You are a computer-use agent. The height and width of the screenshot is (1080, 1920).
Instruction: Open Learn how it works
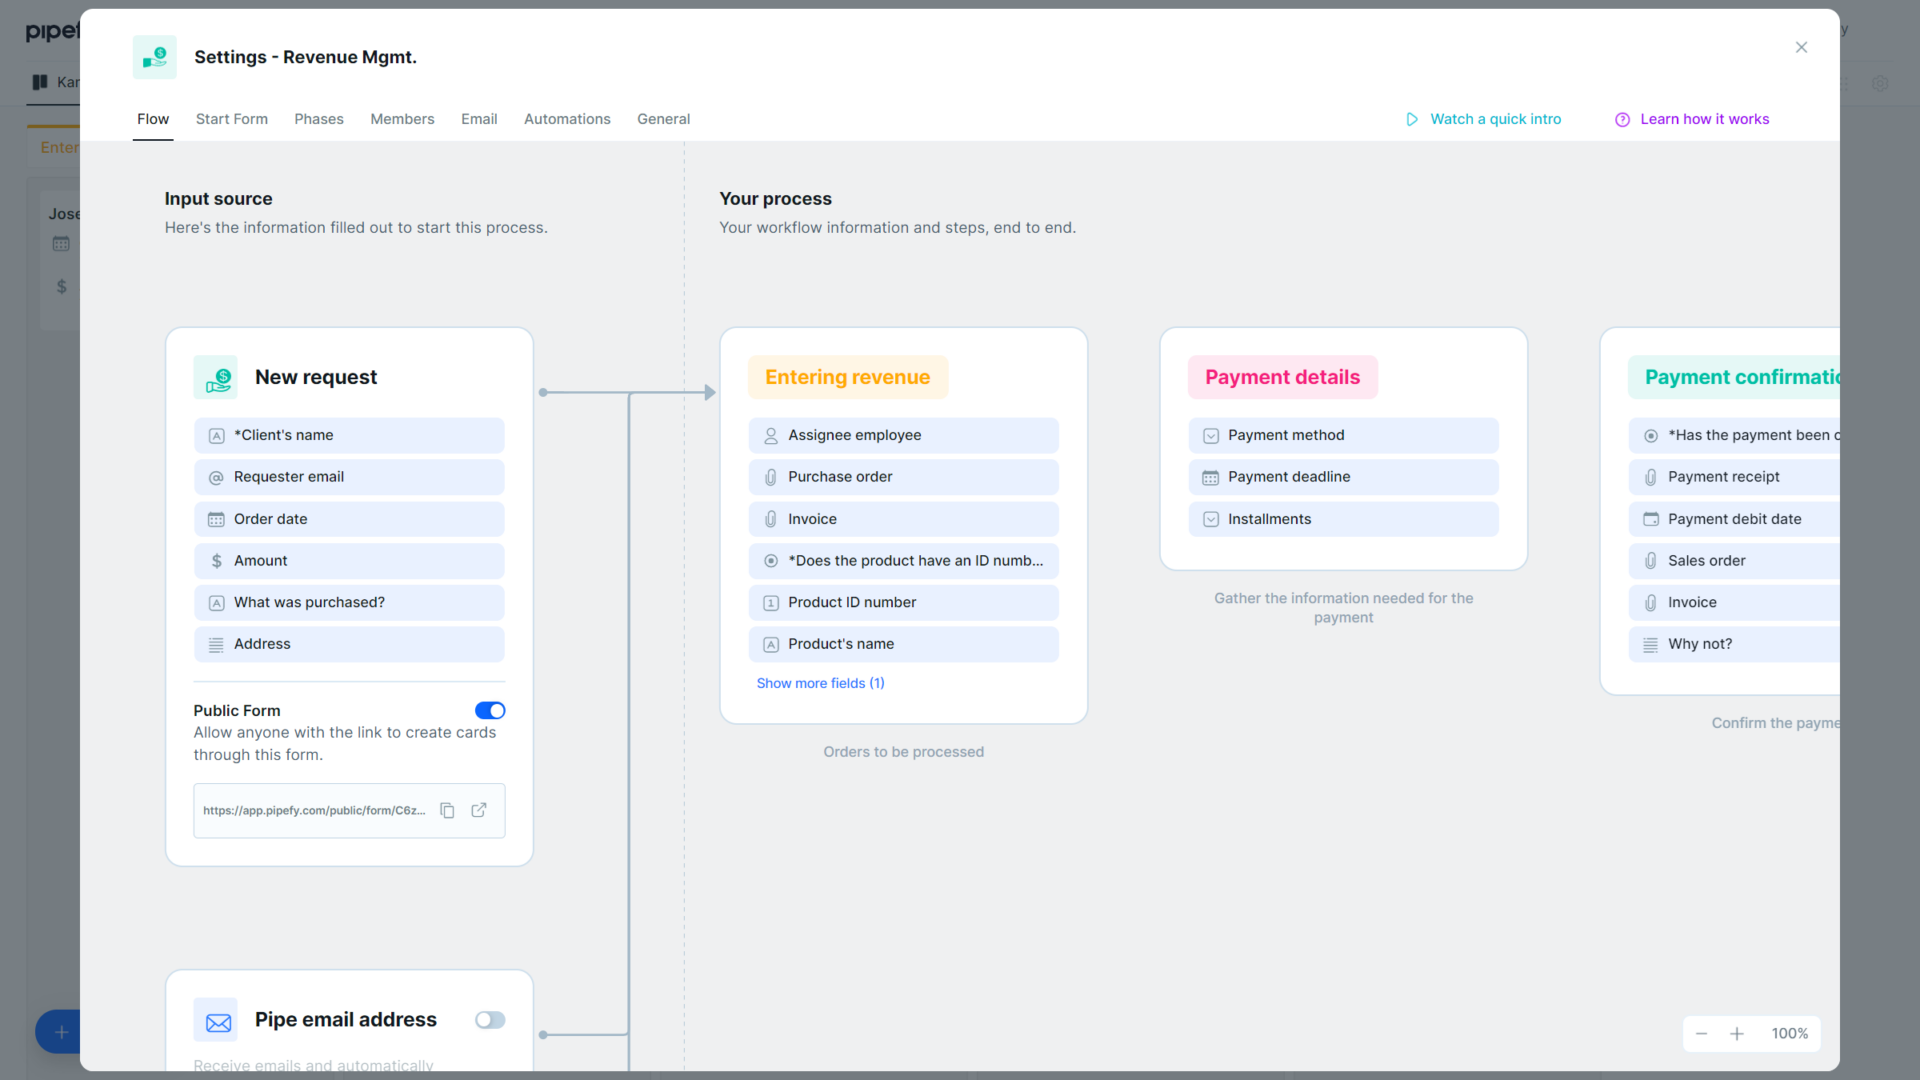coord(1704,119)
